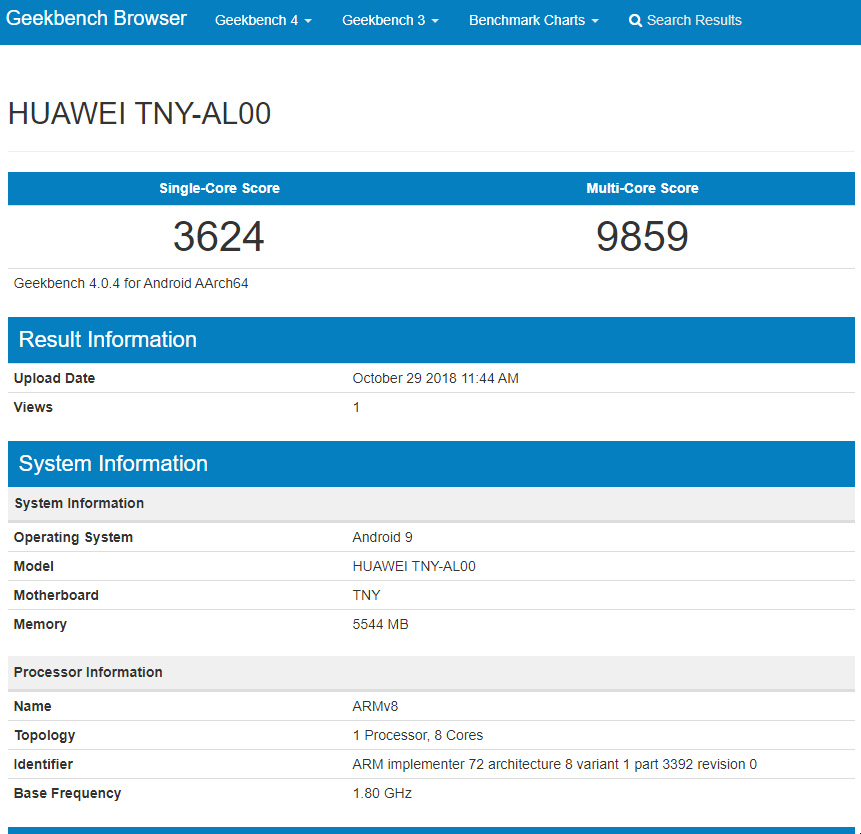
Task: Select the multi-core score 9859
Action: tap(642, 237)
